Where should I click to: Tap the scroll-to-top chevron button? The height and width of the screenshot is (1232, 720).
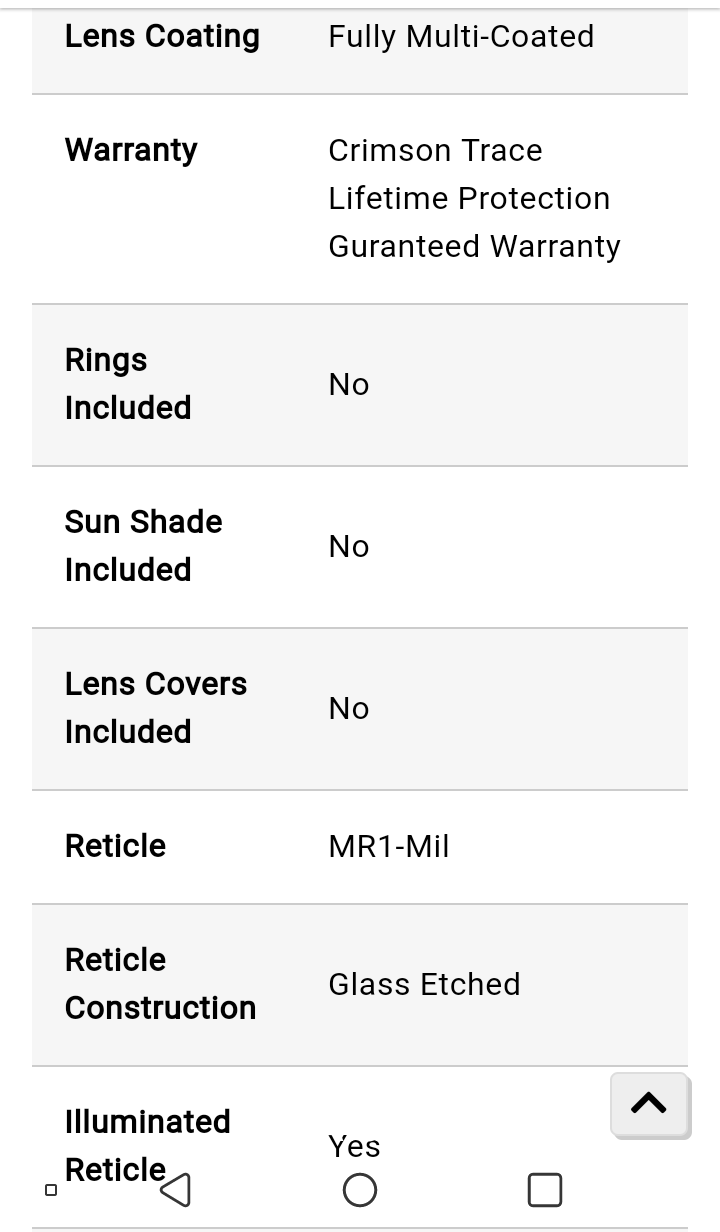tap(649, 1104)
